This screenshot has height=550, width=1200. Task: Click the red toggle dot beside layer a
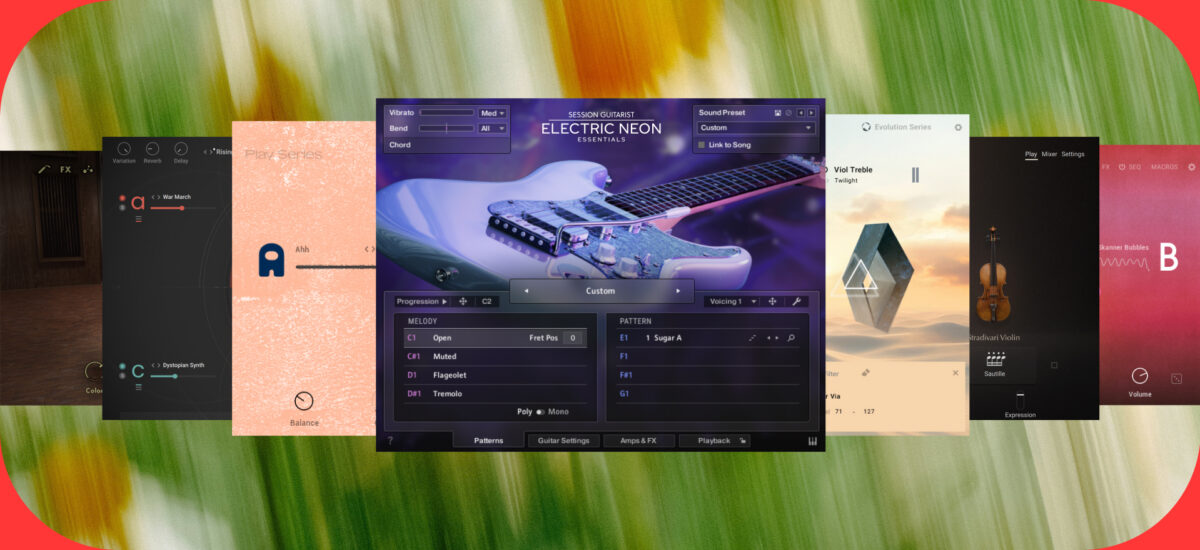tap(122, 199)
